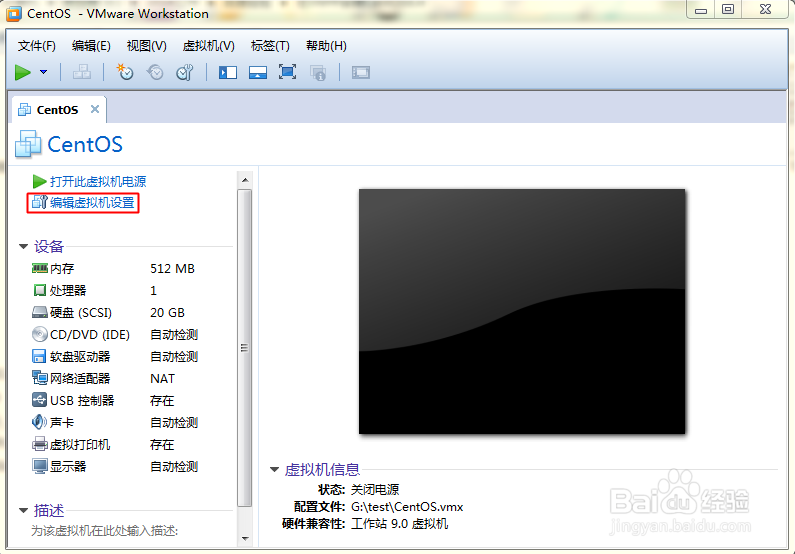The height and width of the screenshot is (554, 795).
Task: Open the 视图(V) menu
Action: [147, 46]
